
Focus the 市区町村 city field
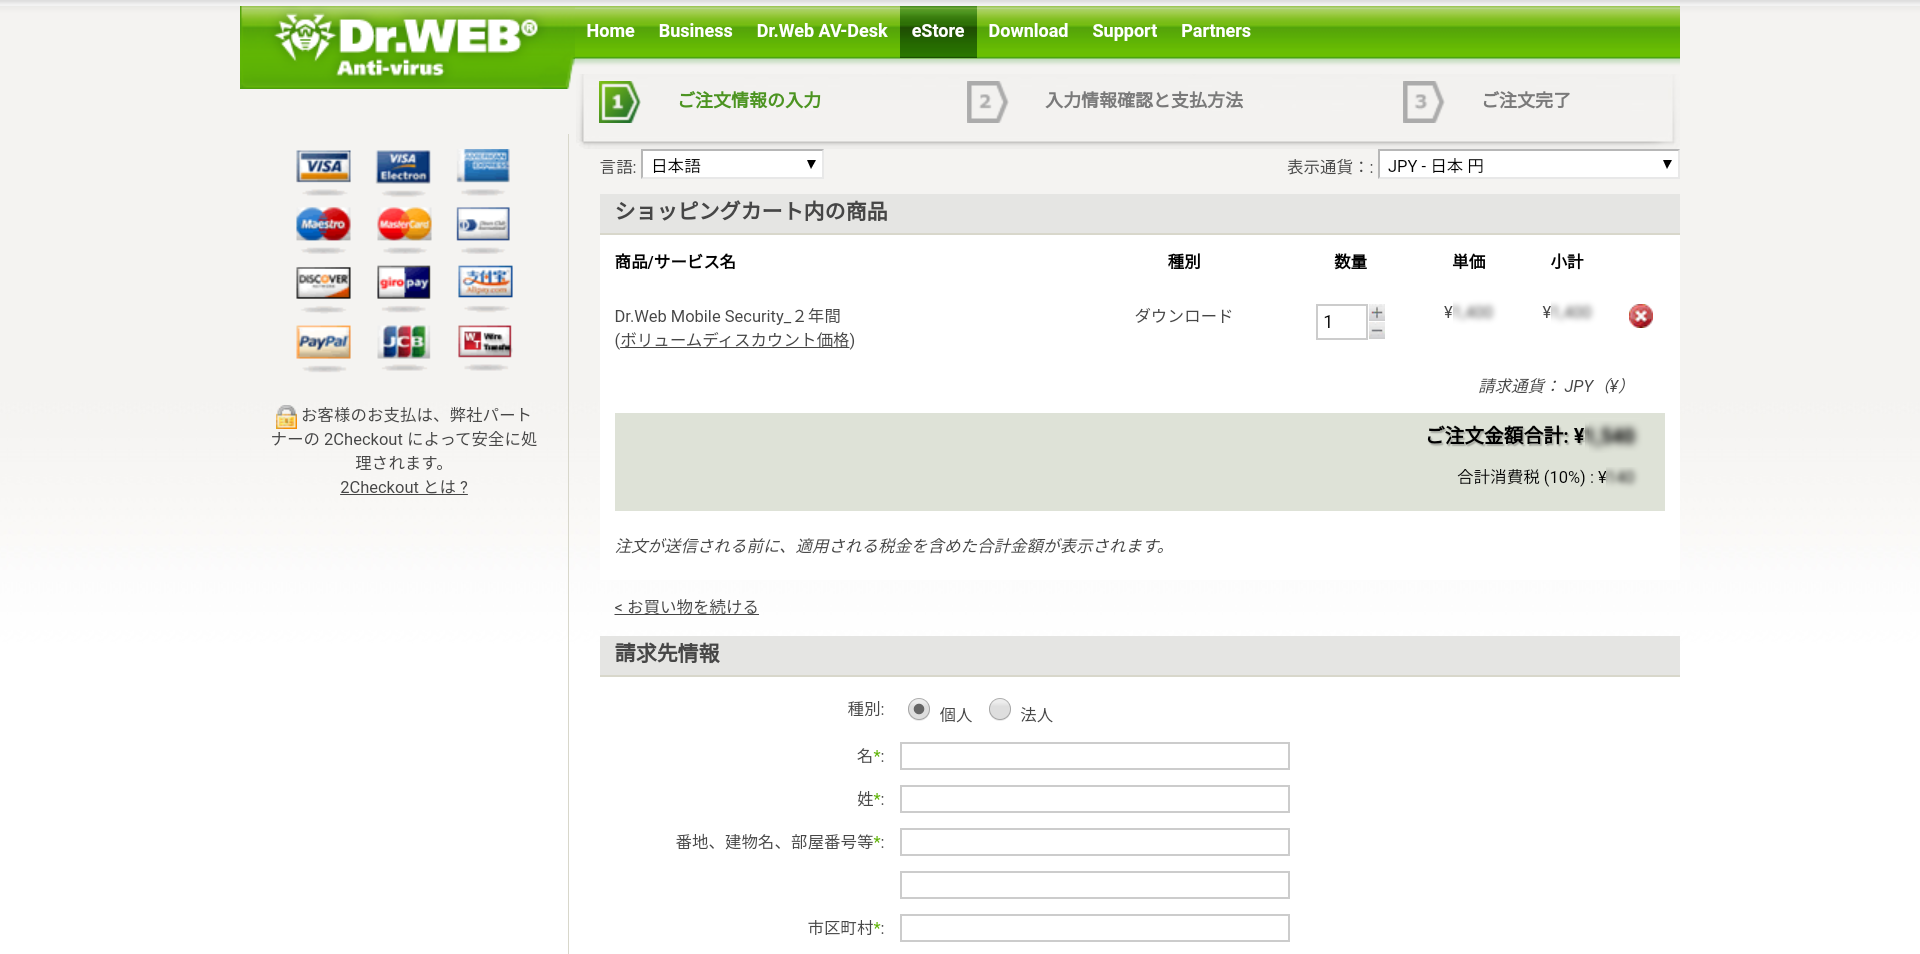(1094, 928)
